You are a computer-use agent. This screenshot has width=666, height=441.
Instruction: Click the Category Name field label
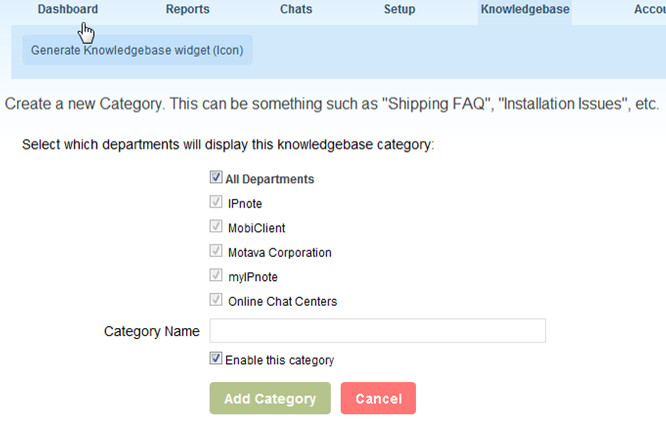click(x=152, y=331)
